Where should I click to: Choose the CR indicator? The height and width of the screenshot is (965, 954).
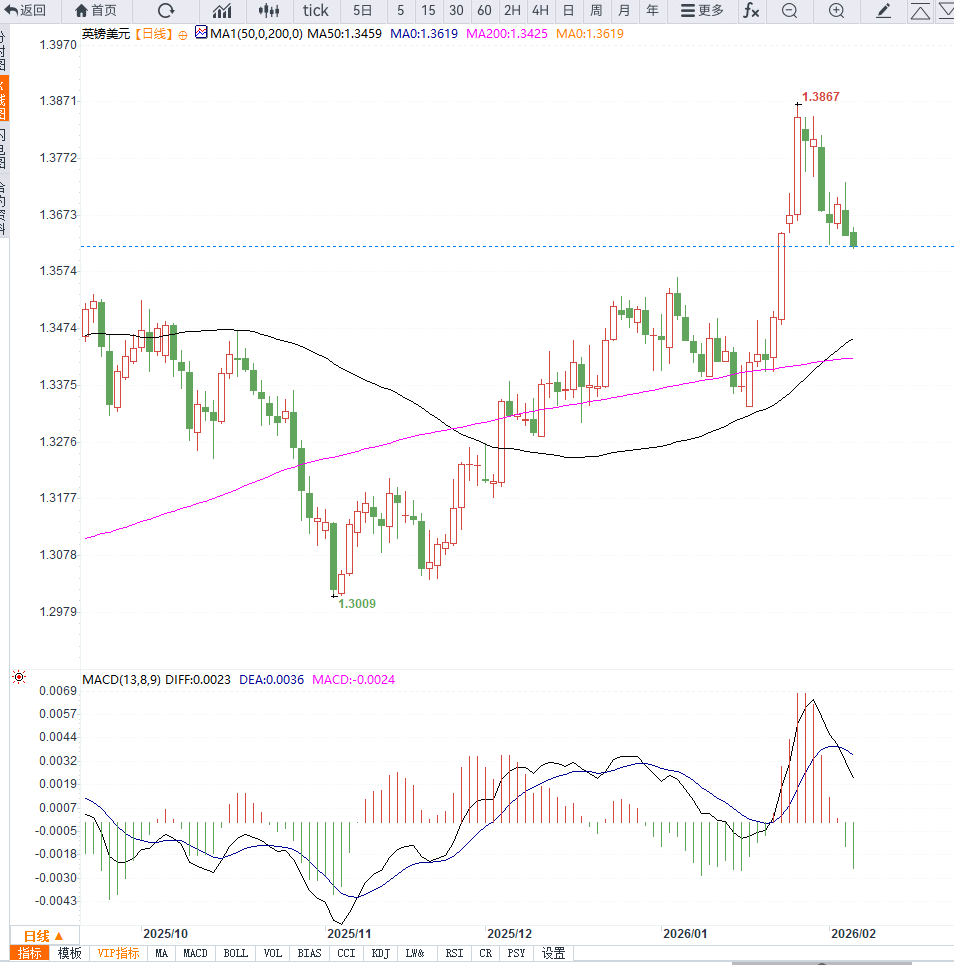tap(486, 953)
